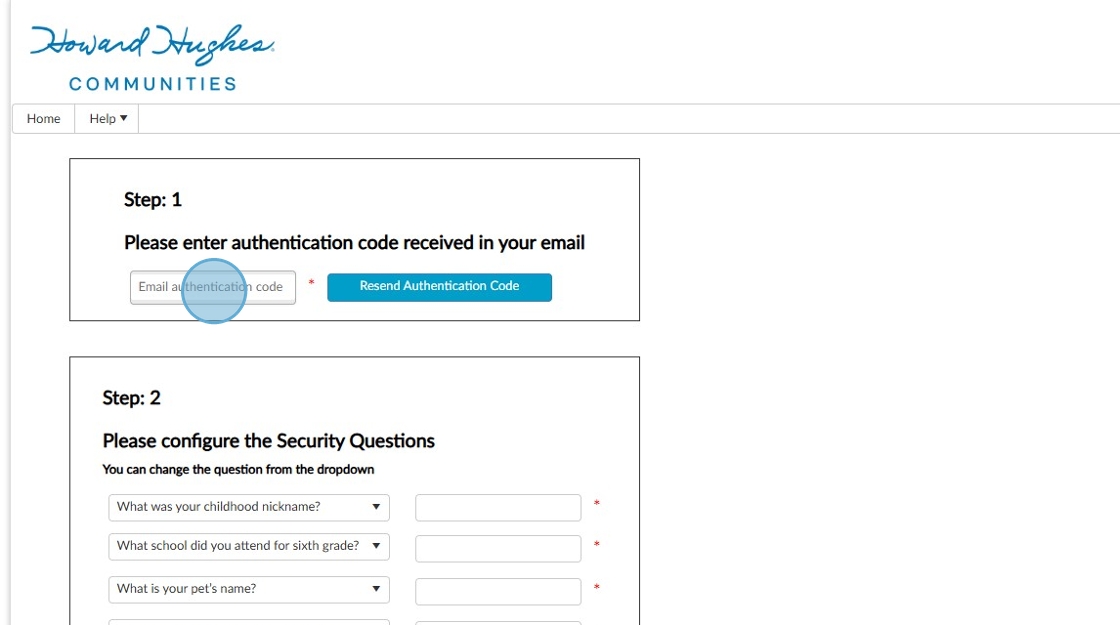Open the Help menu
The image size is (1120, 625).
105,118
